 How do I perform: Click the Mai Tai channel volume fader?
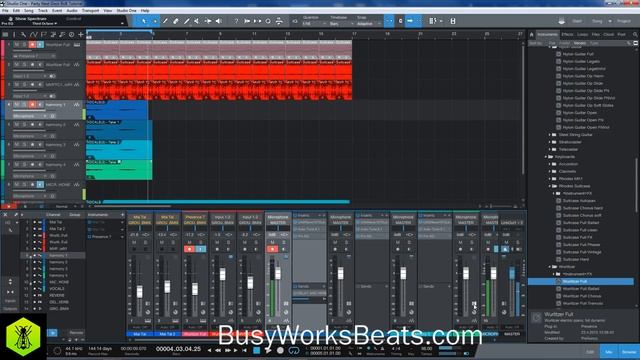click(x=140, y=291)
